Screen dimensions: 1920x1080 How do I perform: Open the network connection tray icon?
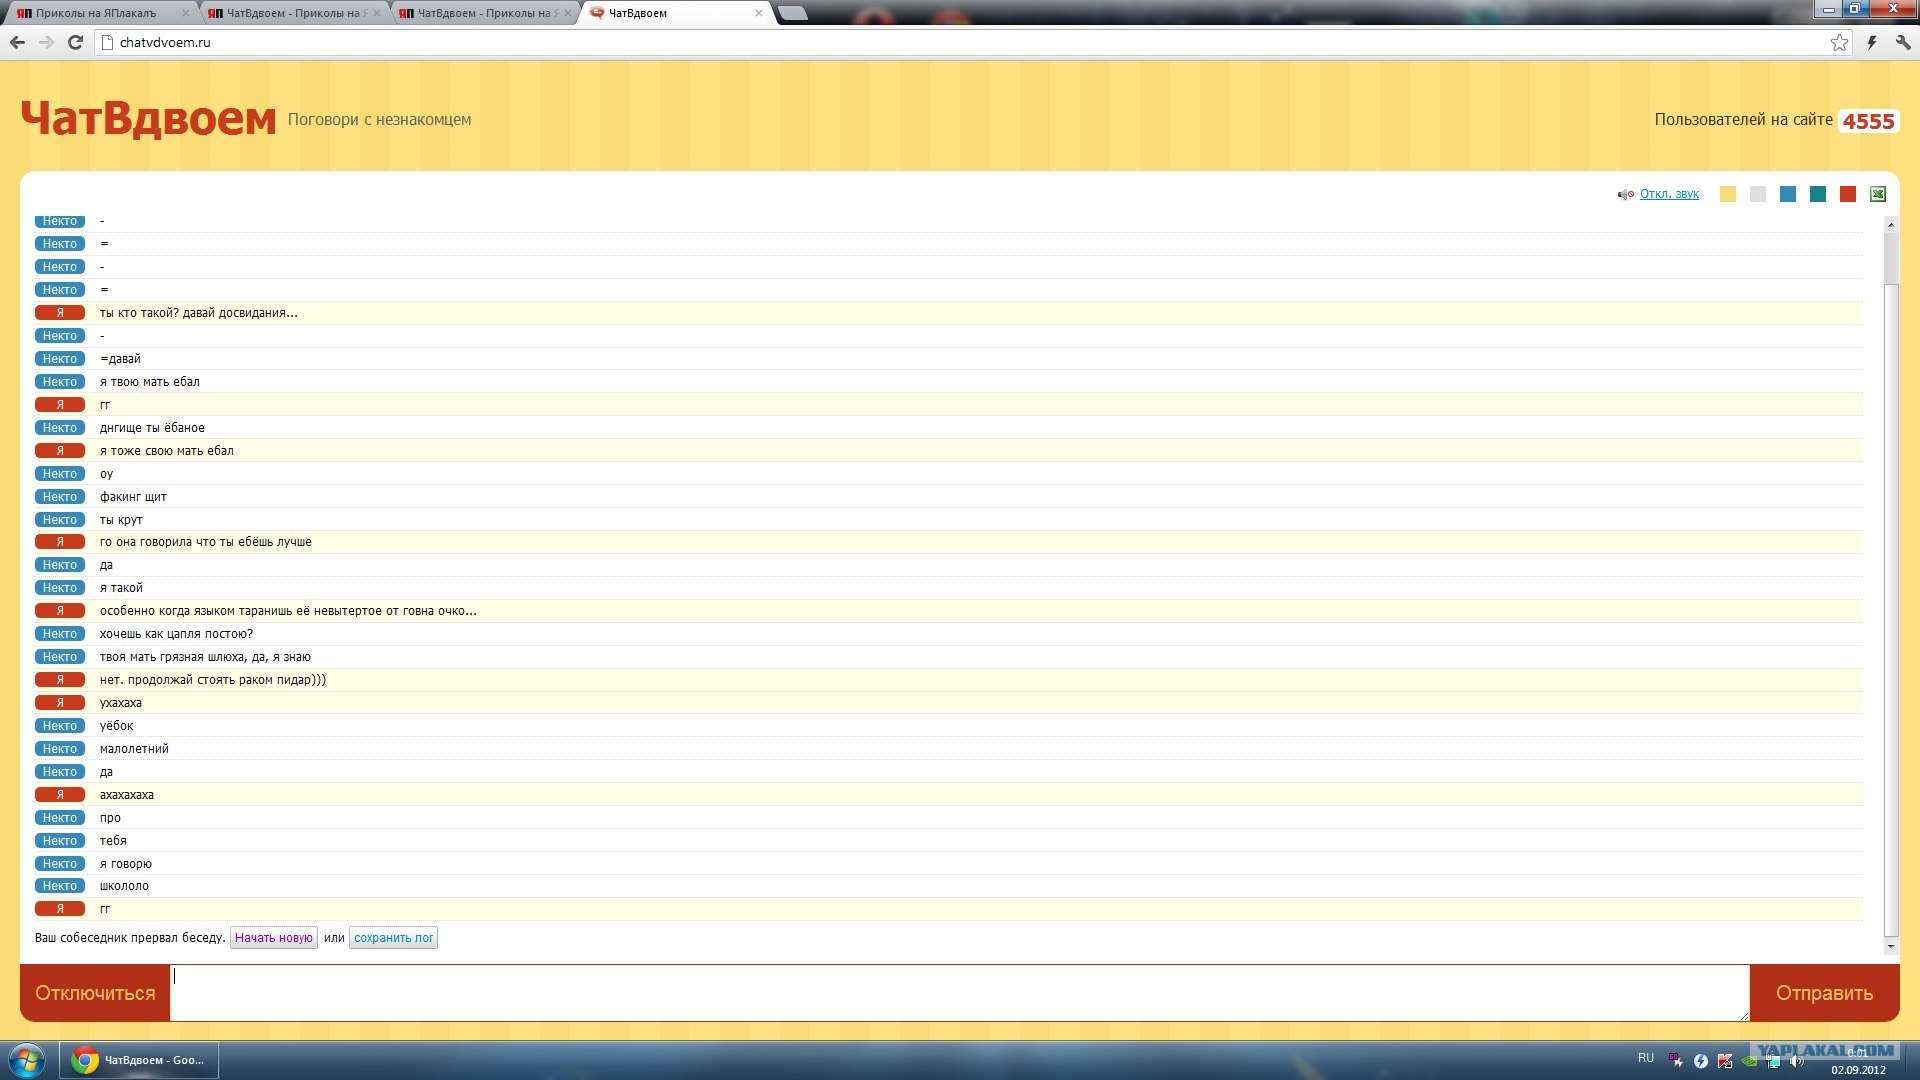[1773, 1060]
